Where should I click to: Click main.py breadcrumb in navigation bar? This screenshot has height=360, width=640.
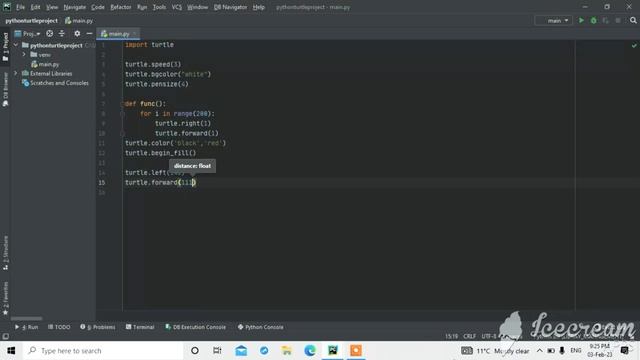(x=79, y=20)
